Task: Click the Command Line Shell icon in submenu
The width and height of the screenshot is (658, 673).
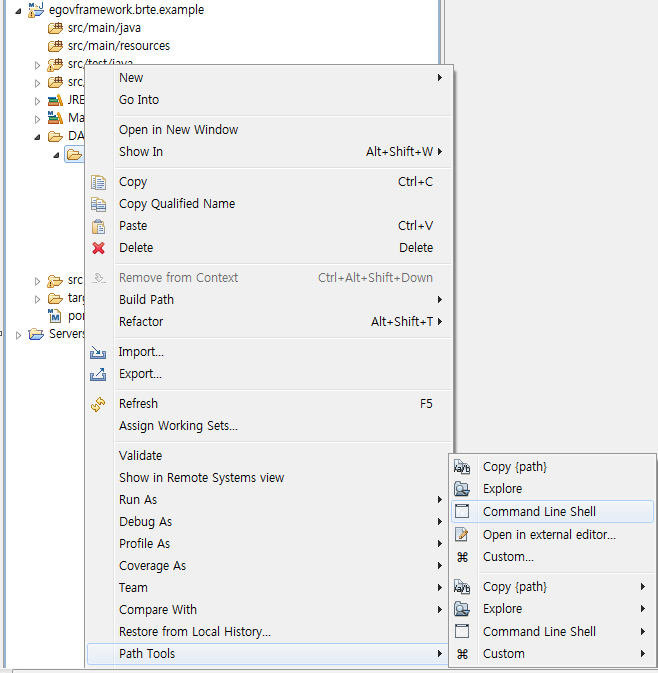Action: click(462, 511)
